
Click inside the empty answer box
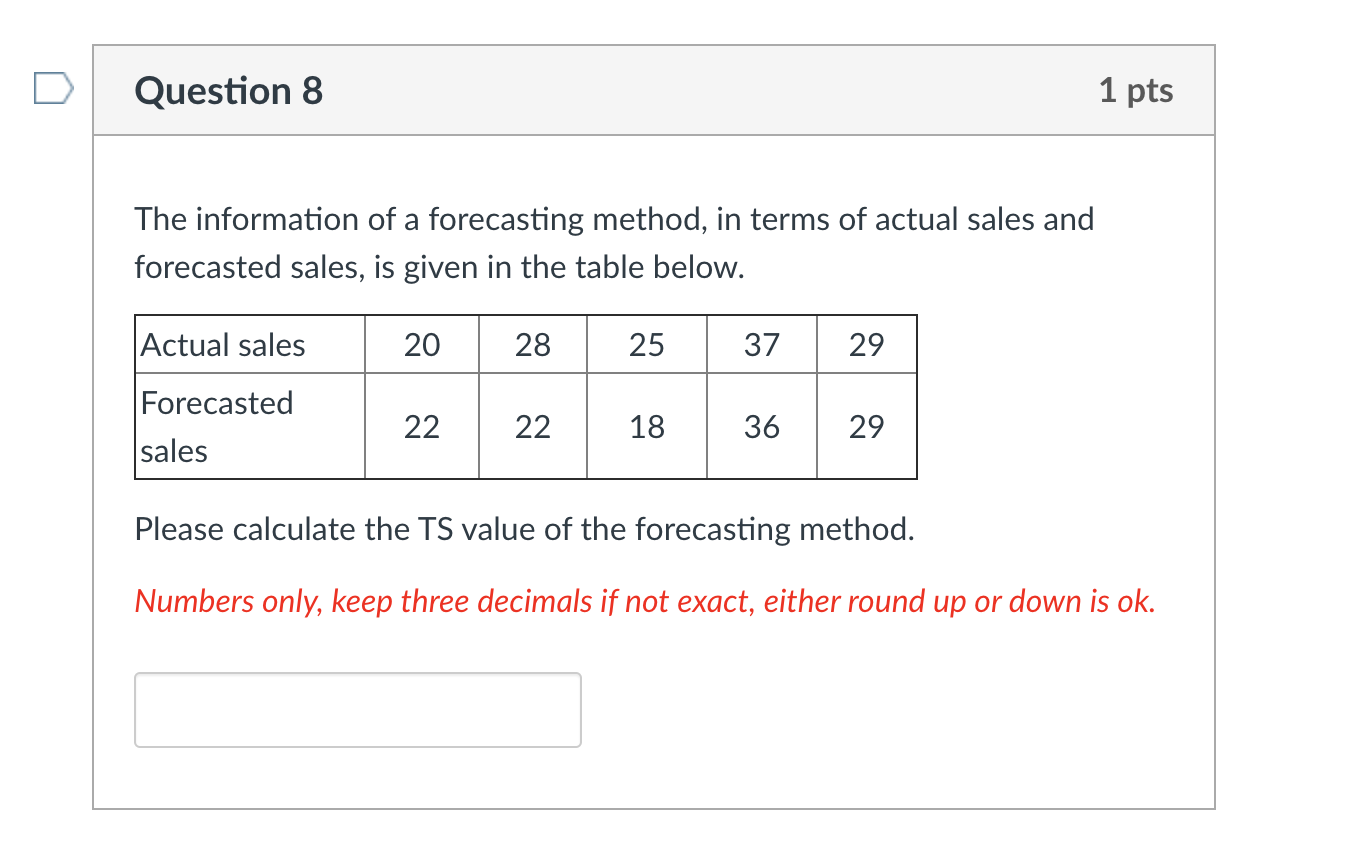[357, 710]
